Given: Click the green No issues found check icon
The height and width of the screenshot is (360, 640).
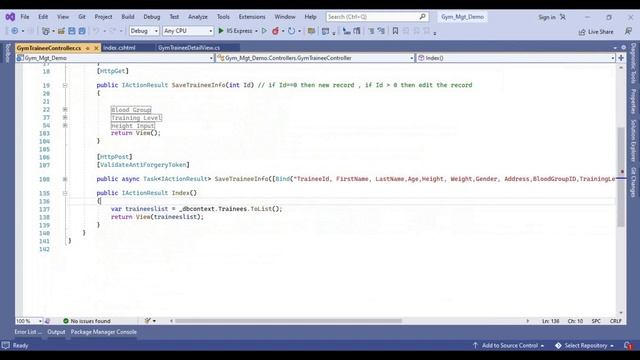Looking at the screenshot, I should 66,321.
